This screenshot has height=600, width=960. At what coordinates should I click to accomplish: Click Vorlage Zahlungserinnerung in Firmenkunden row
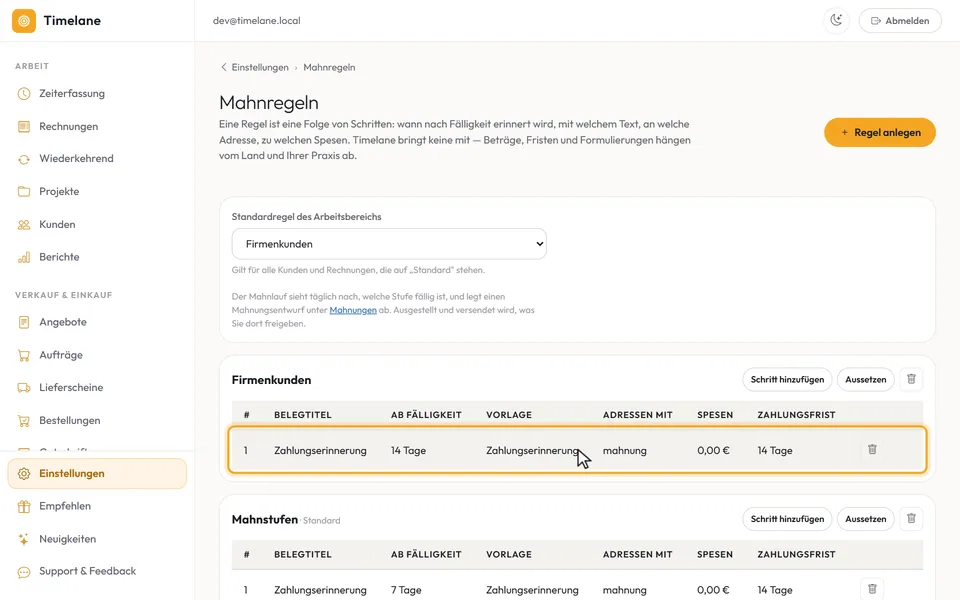[x=532, y=451]
